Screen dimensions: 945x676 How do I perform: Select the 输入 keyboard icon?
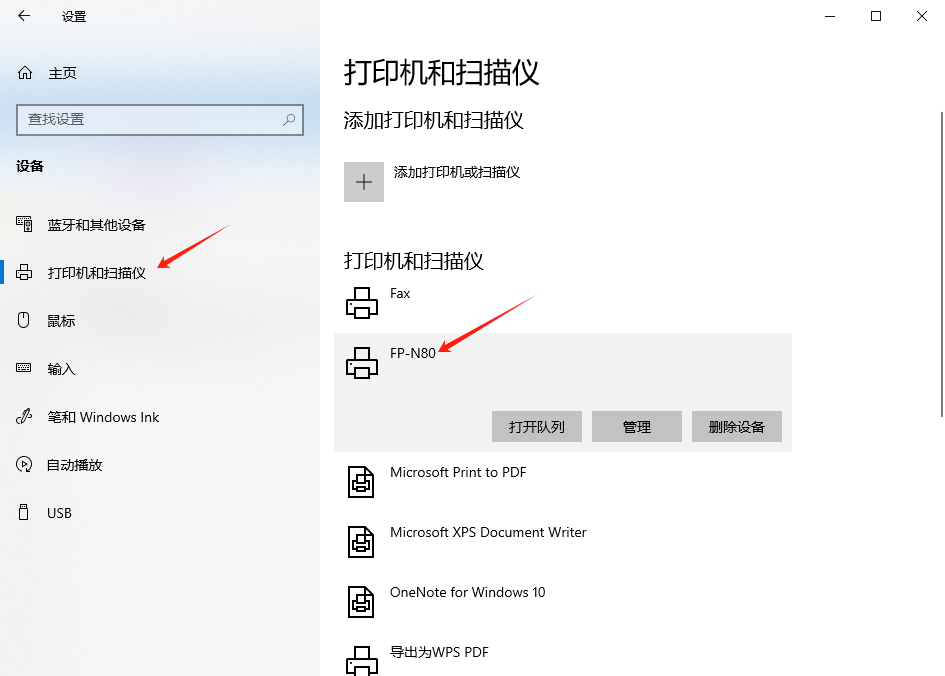pos(24,368)
